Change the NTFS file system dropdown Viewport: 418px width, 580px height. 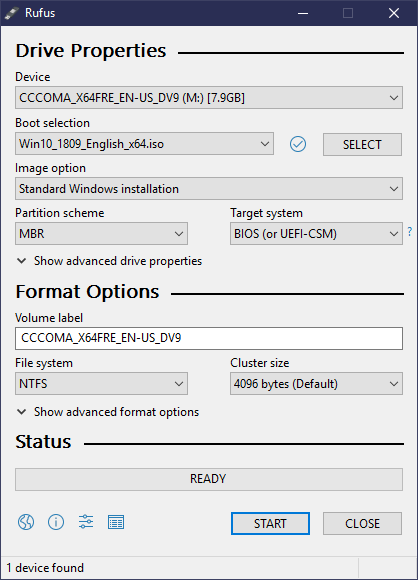101,384
